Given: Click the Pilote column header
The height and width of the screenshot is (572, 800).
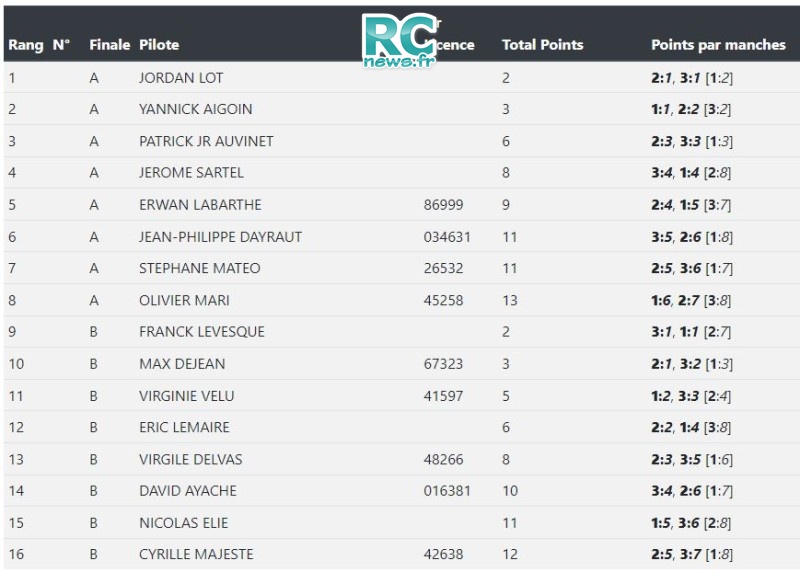Looking at the screenshot, I should pyautogui.click(x=159, y=45).
